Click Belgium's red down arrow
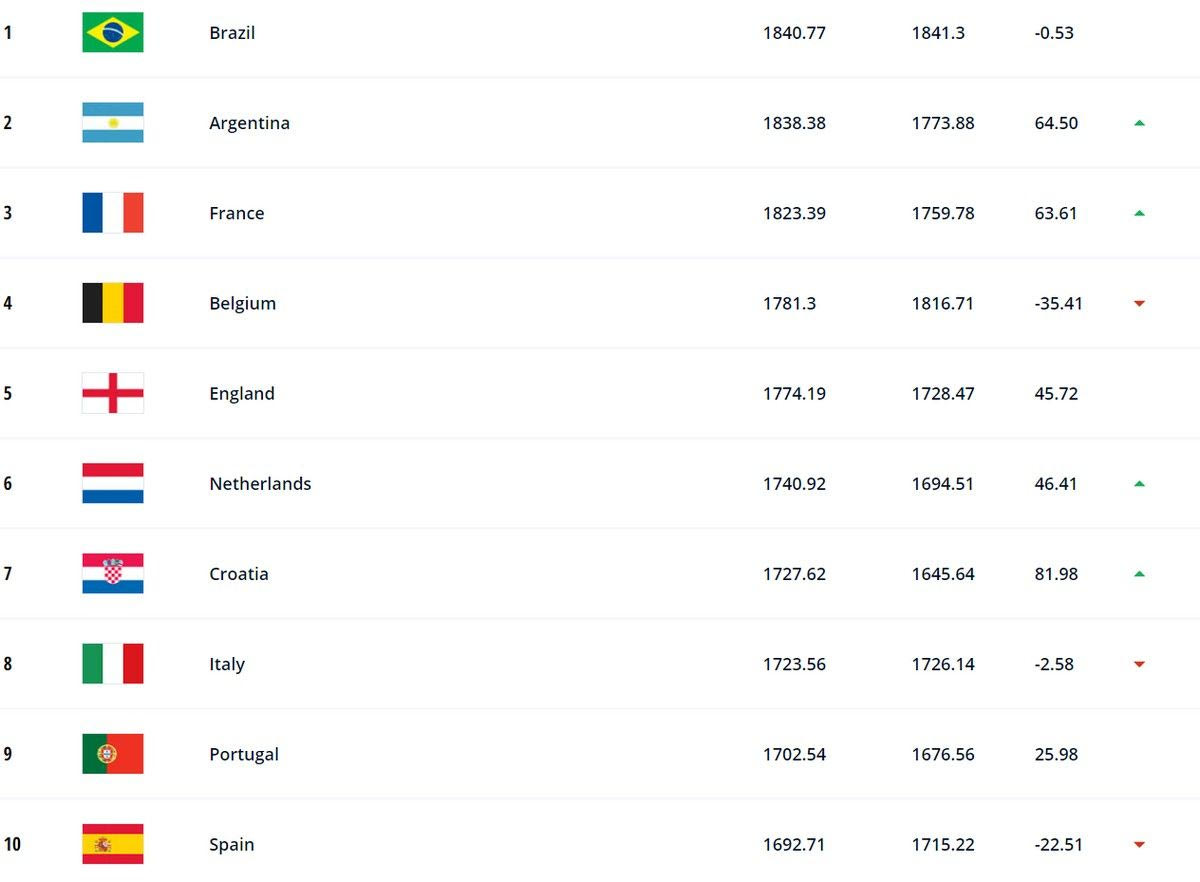The width and height of the screenshot is (1200, 882). (x=1139, y=304)
